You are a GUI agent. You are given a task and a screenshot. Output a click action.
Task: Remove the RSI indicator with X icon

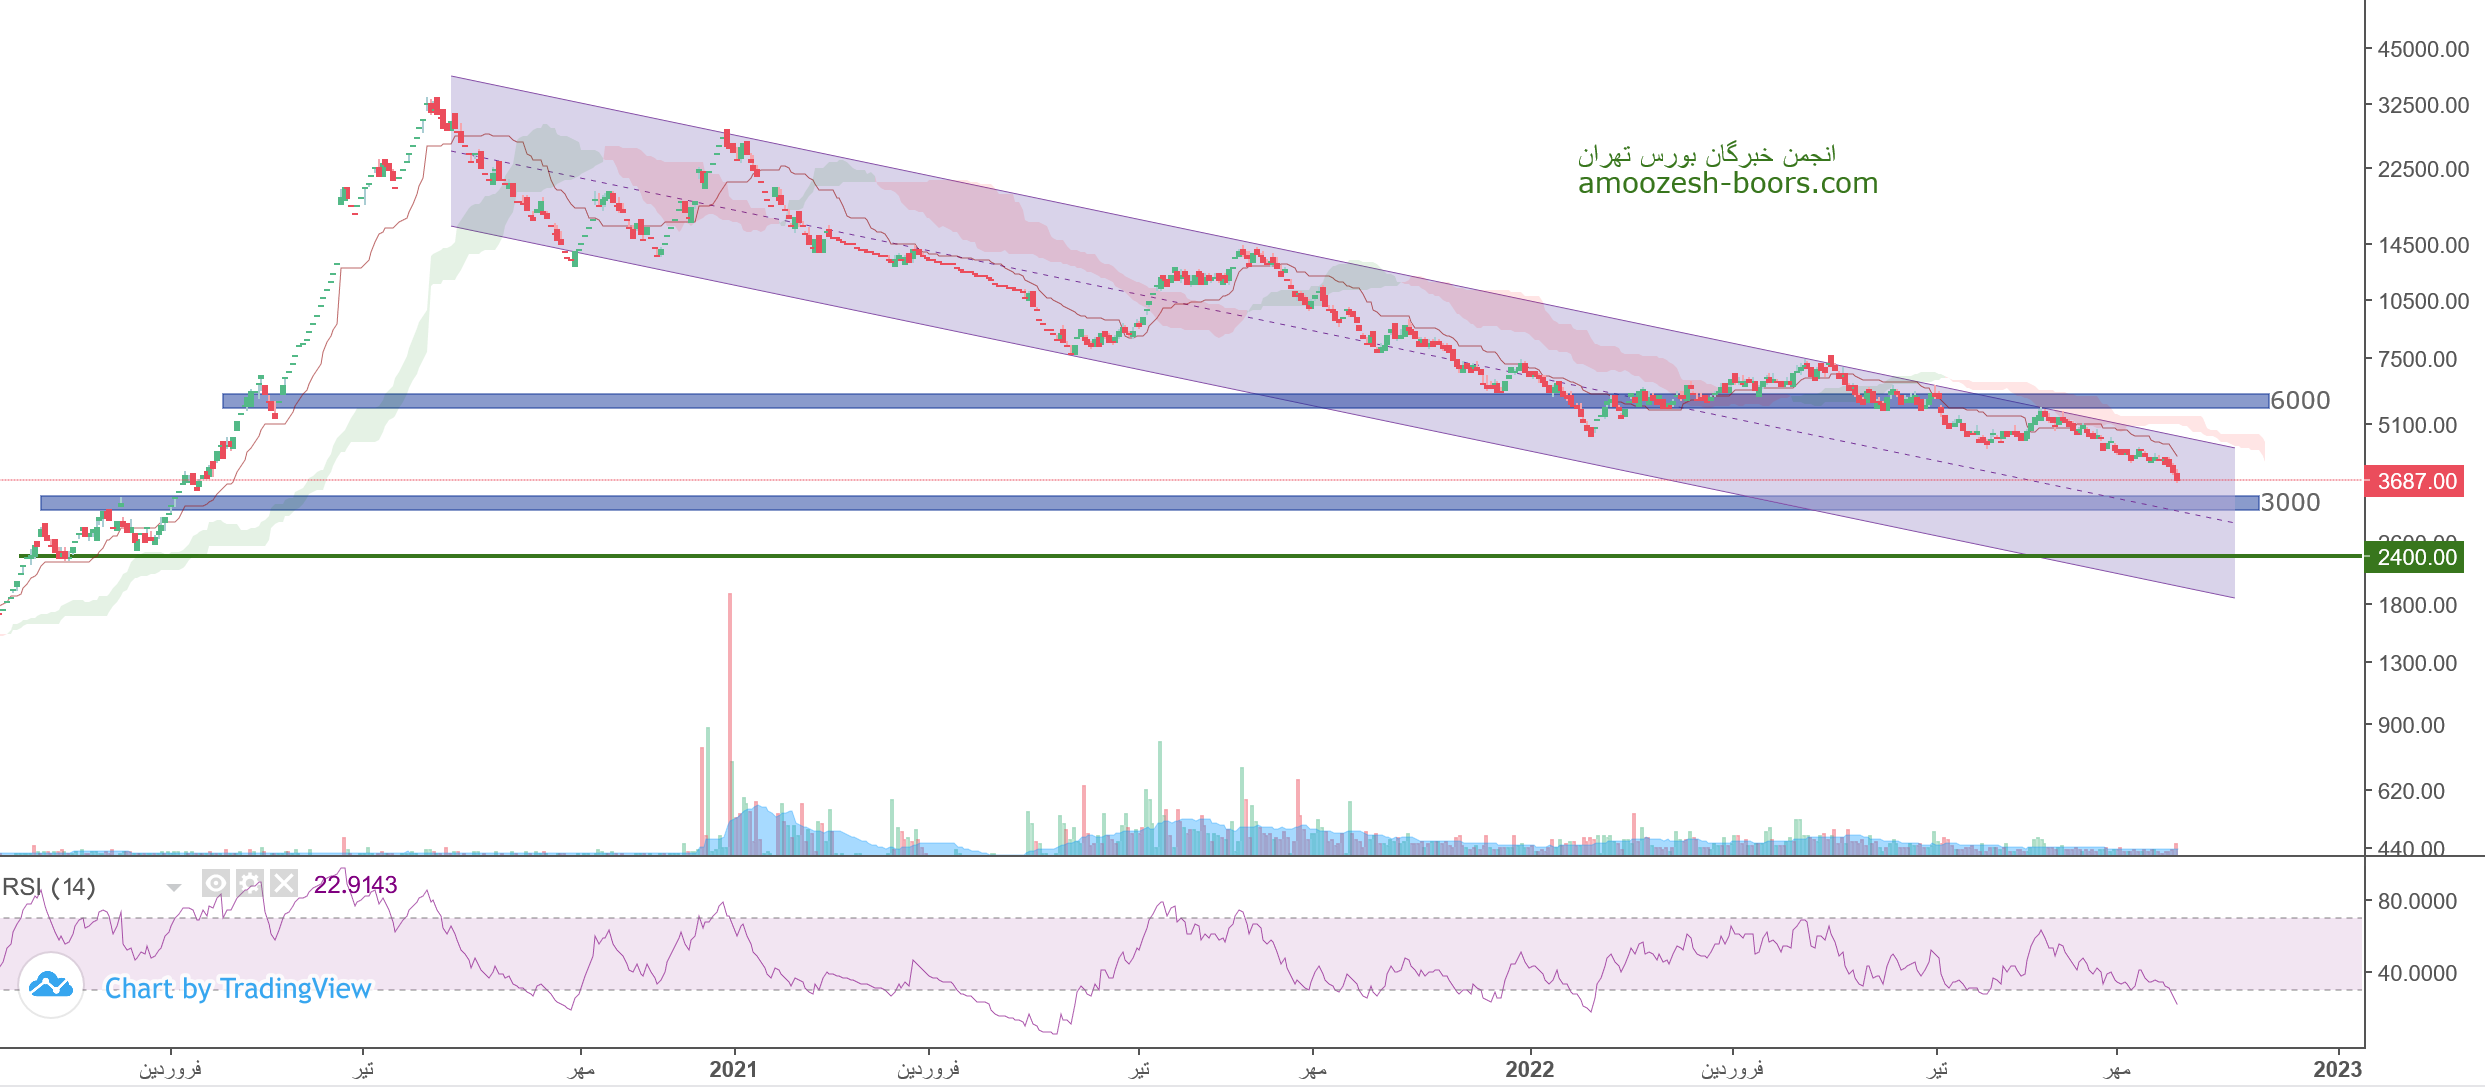284,883
